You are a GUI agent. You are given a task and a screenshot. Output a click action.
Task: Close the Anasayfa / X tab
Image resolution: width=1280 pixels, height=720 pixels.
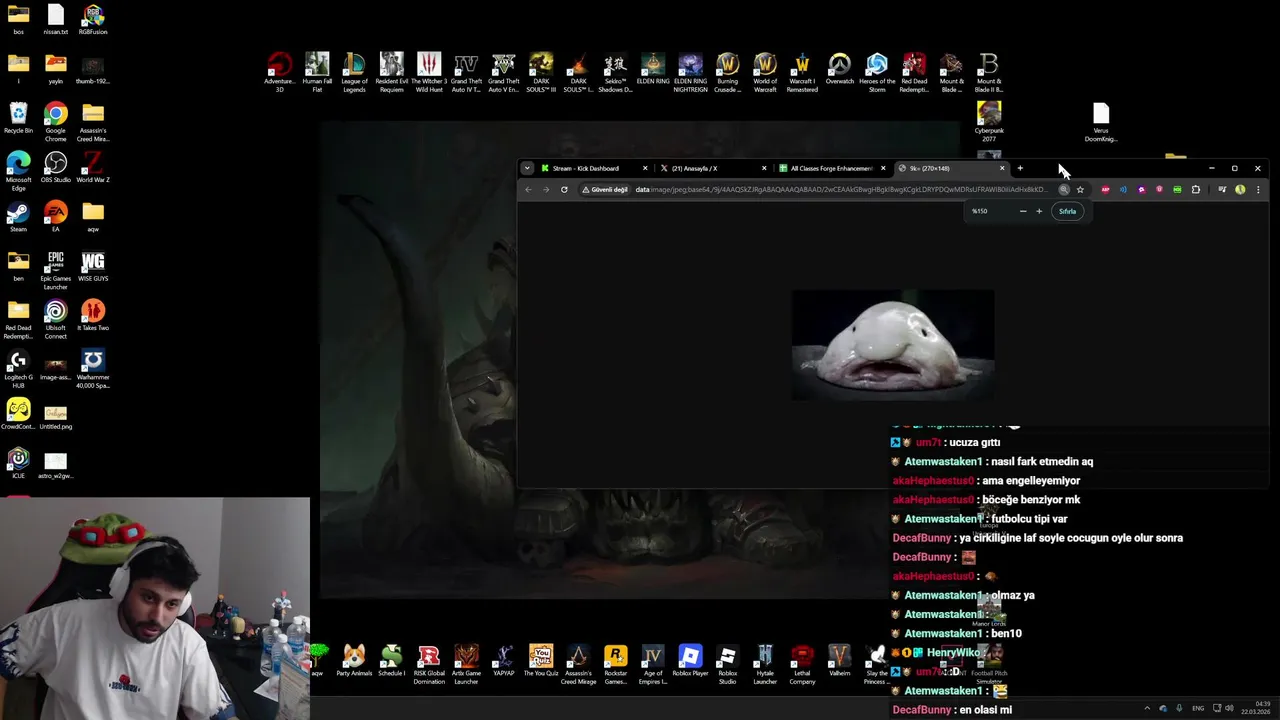coord(764,168)
